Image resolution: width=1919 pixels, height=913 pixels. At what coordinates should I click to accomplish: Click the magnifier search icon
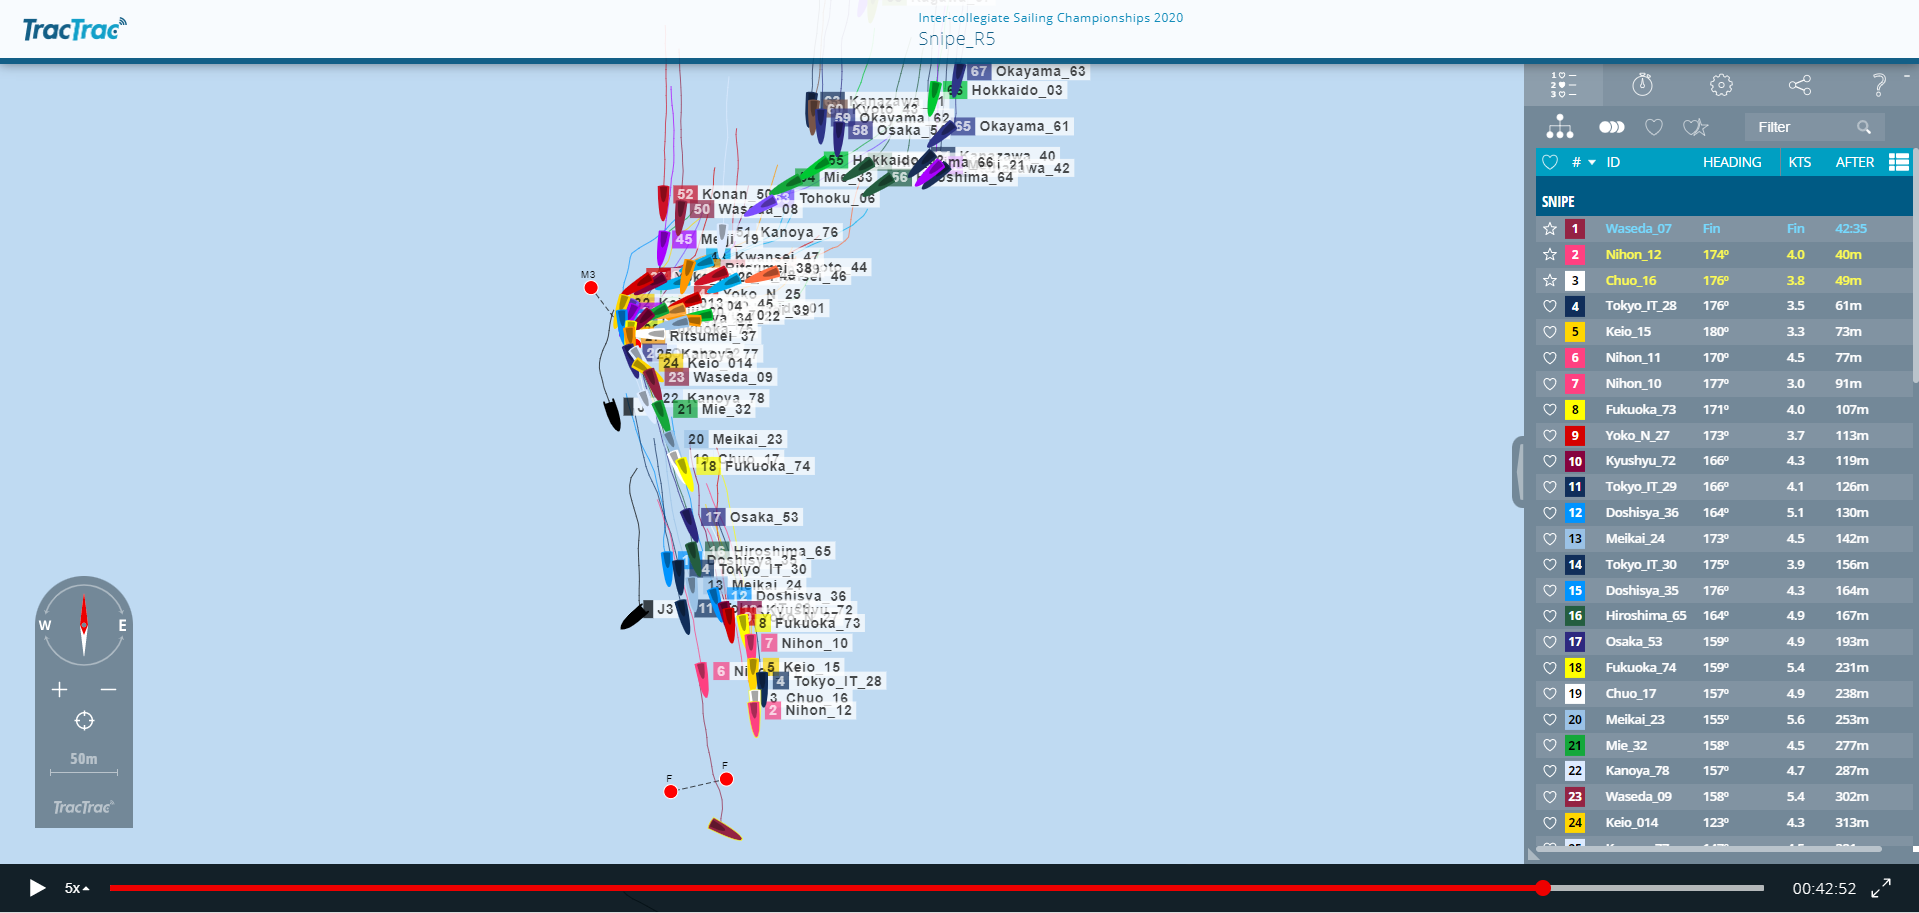[1864, 127]
